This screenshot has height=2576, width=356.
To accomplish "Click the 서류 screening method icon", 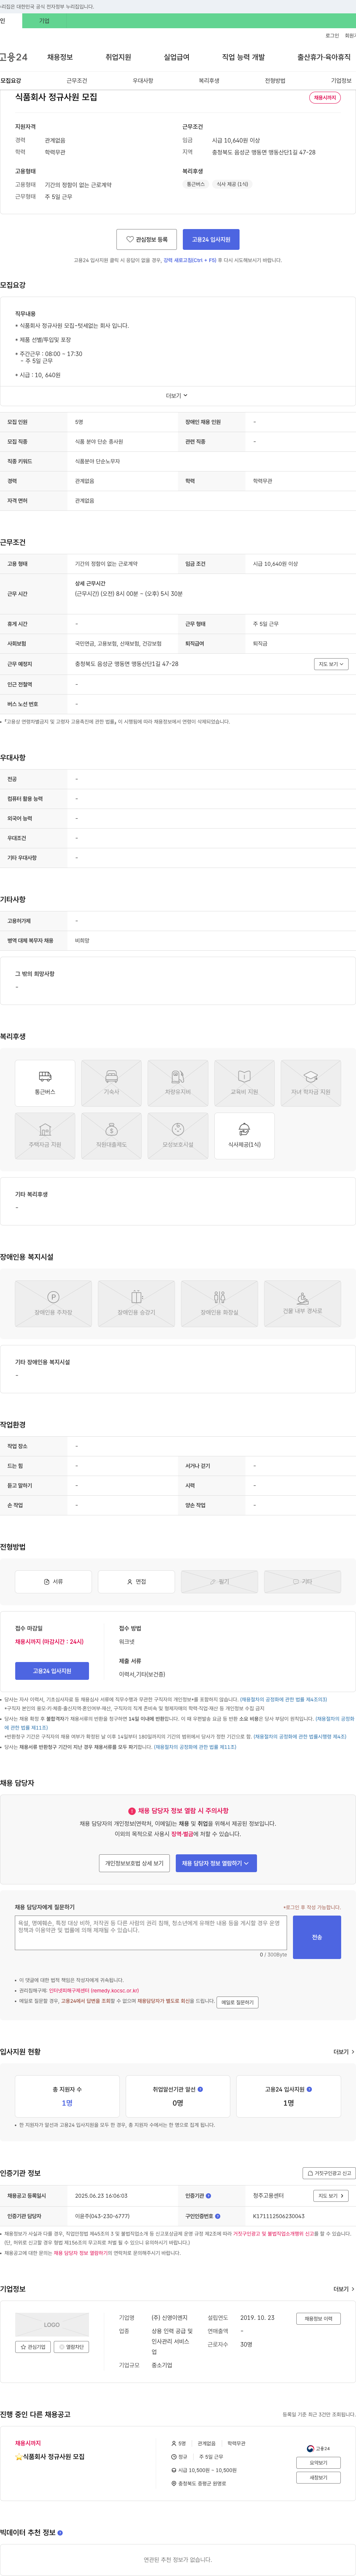I will point(53,1582).
